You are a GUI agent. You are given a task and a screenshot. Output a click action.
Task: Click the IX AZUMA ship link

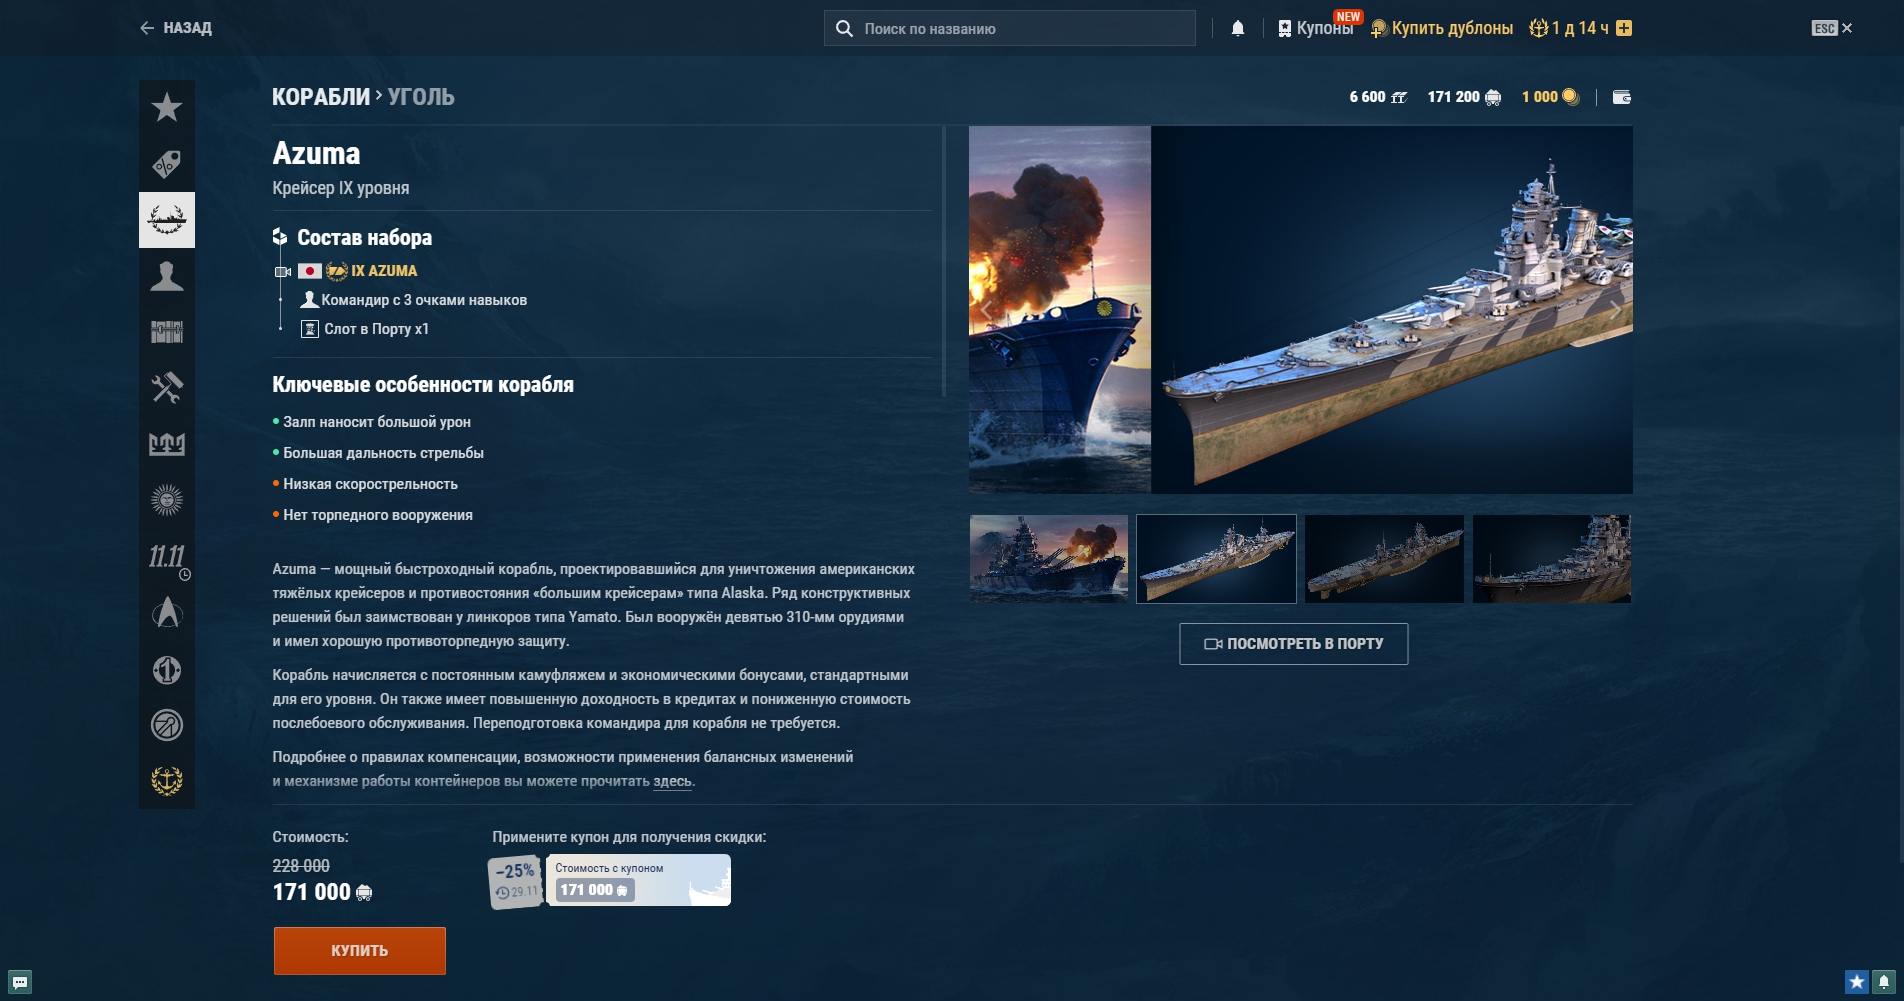point(384,271)
